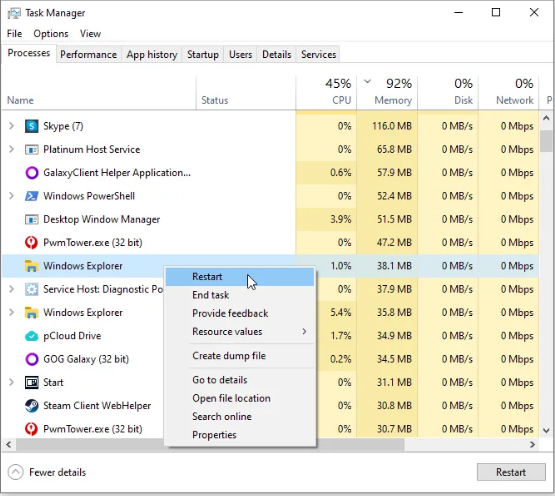This screenshot has height=496, width=555.
Task: Switch to the Users tab
Action: click(240, 55)
